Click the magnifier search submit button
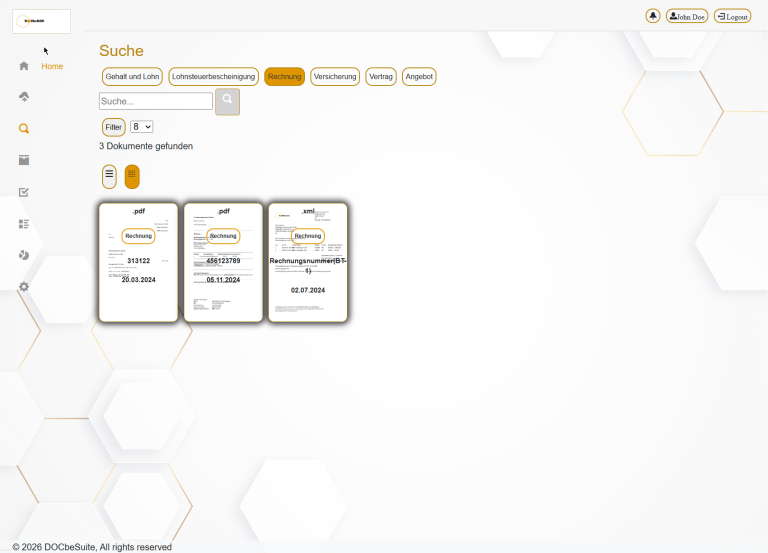Screen dimensions: 768x553 227,101
